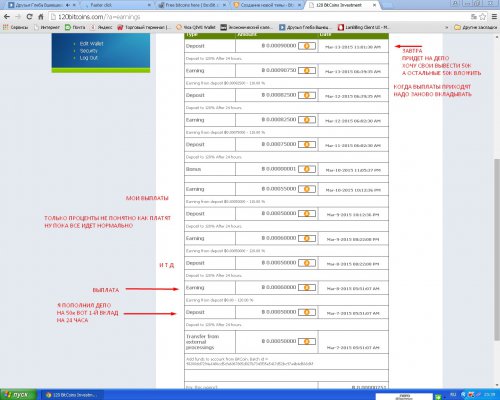Switch to the Free bitcoins here tab
This screenshot has width=500, height=400.
192,5
